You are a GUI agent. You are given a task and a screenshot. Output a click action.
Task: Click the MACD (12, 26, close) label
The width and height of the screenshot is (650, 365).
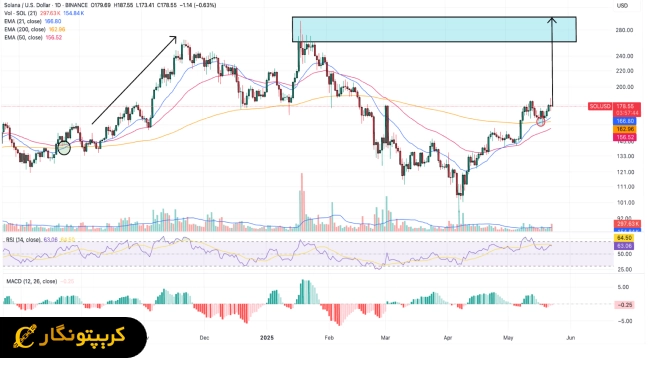(x=32, y=281)
